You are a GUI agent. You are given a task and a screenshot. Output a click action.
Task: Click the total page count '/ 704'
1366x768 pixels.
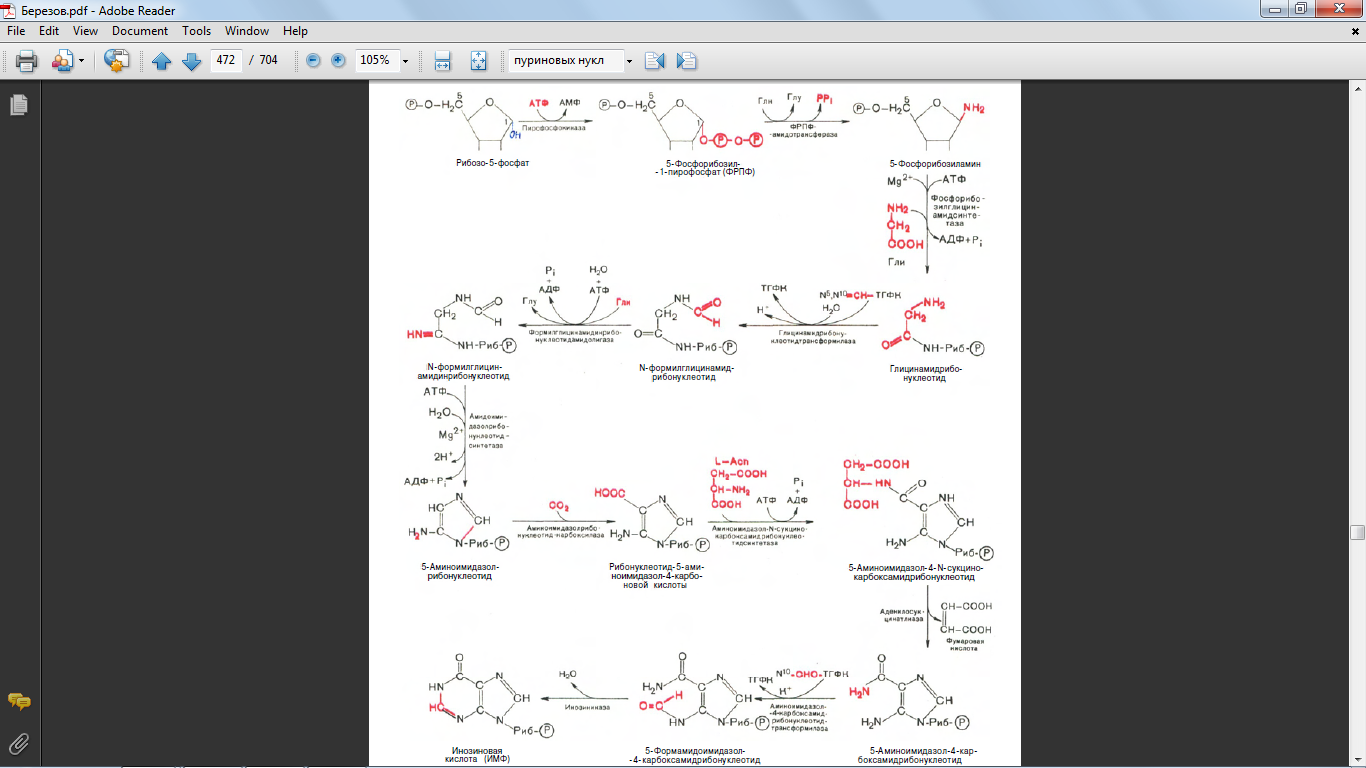(x=264, y=60)
